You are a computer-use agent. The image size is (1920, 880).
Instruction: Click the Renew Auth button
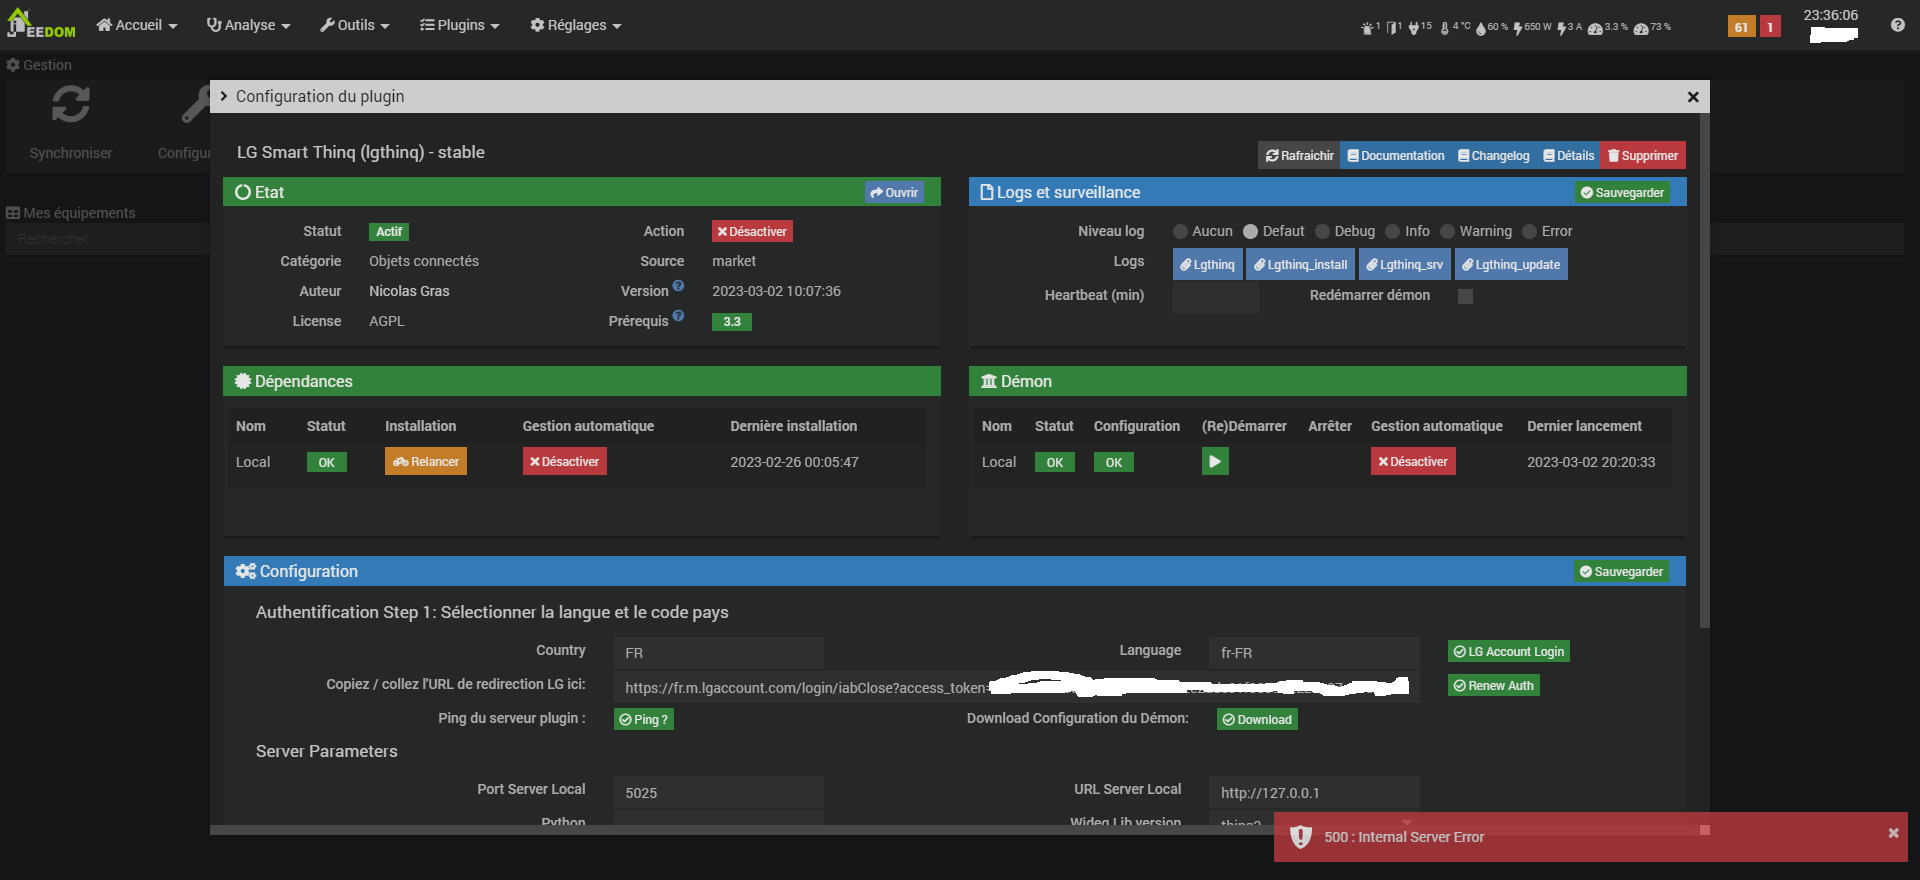point(1493,685)
